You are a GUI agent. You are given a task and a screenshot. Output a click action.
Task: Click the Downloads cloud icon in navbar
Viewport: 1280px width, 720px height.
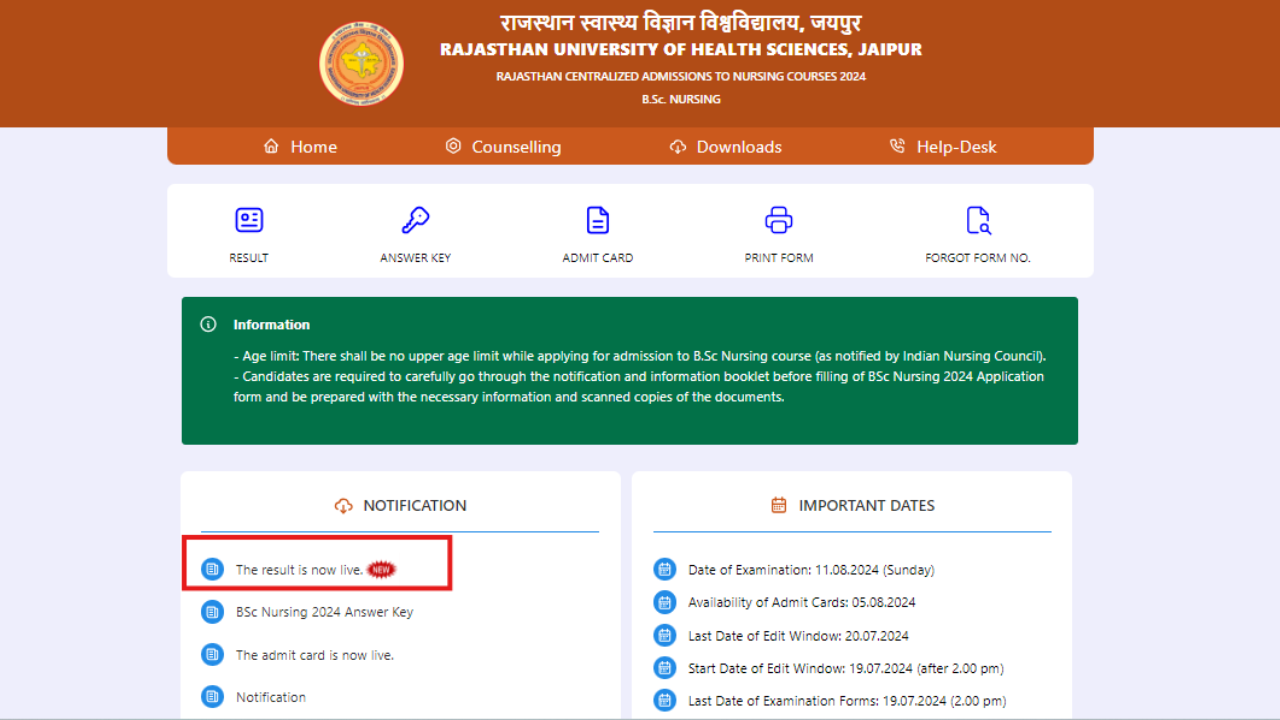[678, 147]
